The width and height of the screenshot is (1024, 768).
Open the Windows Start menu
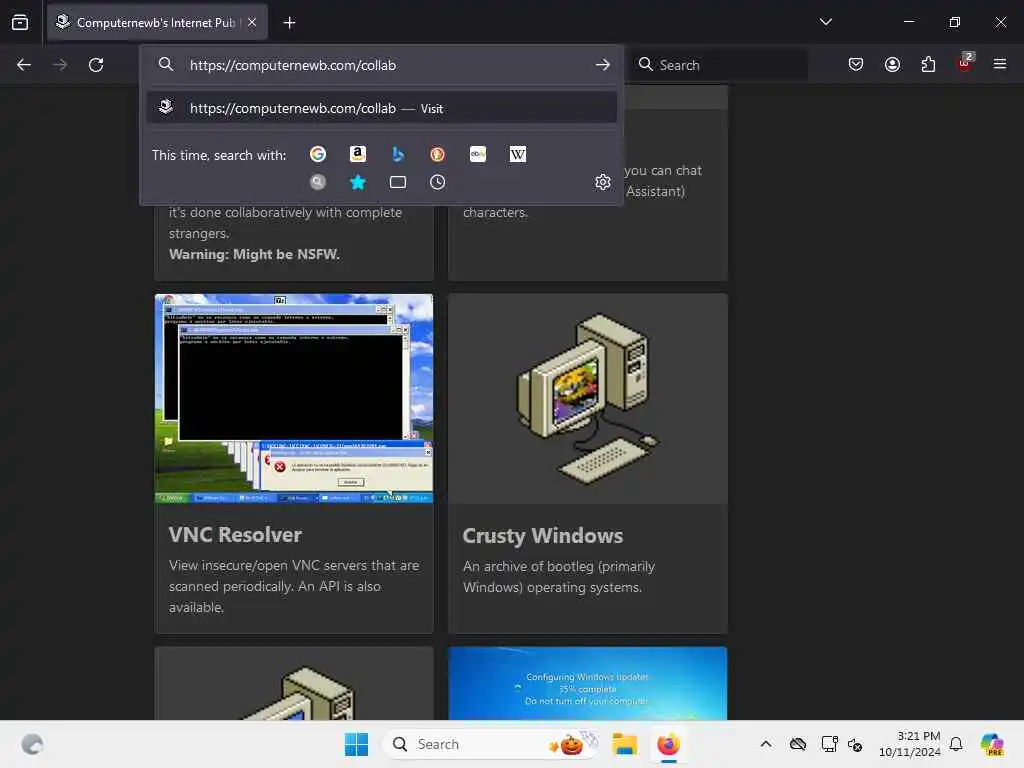coord(357,744)
